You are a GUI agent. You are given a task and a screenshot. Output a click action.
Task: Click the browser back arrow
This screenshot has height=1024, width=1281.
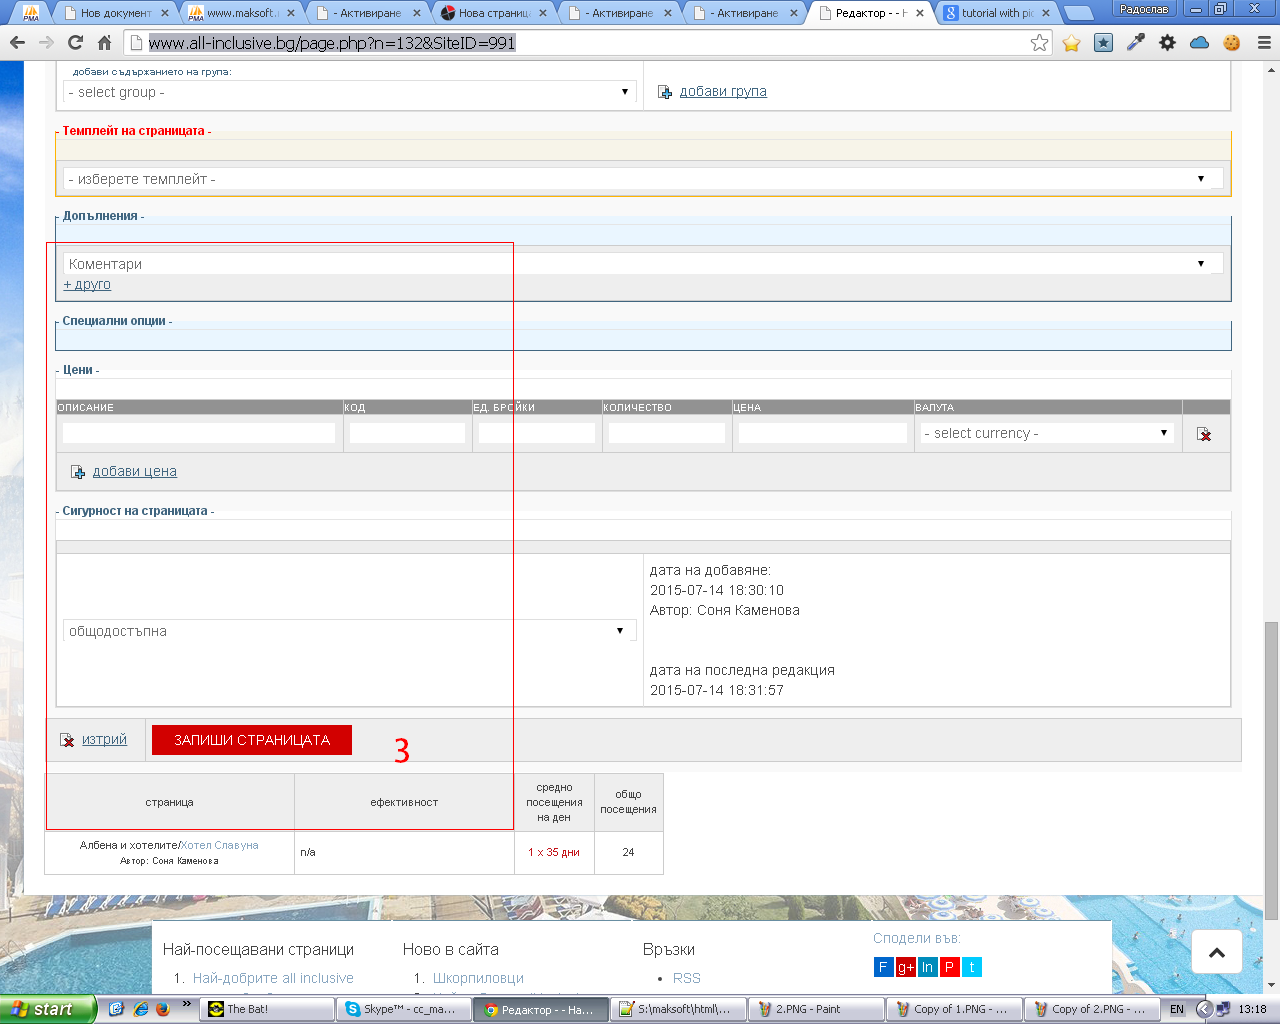17,43
